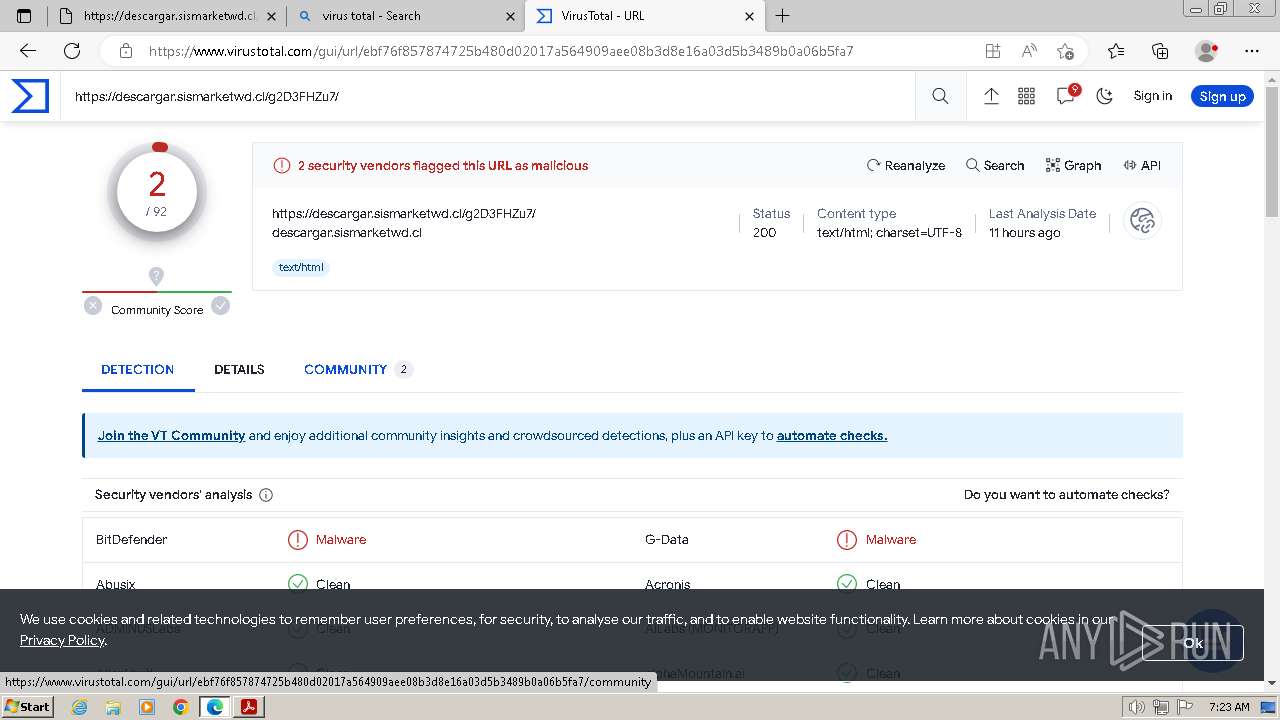This screenshot has height=720, width=1280.
Task: Click the taskbar clock showing 7:23 AM
Action: pyautogui.click(x=1229, y=707)
